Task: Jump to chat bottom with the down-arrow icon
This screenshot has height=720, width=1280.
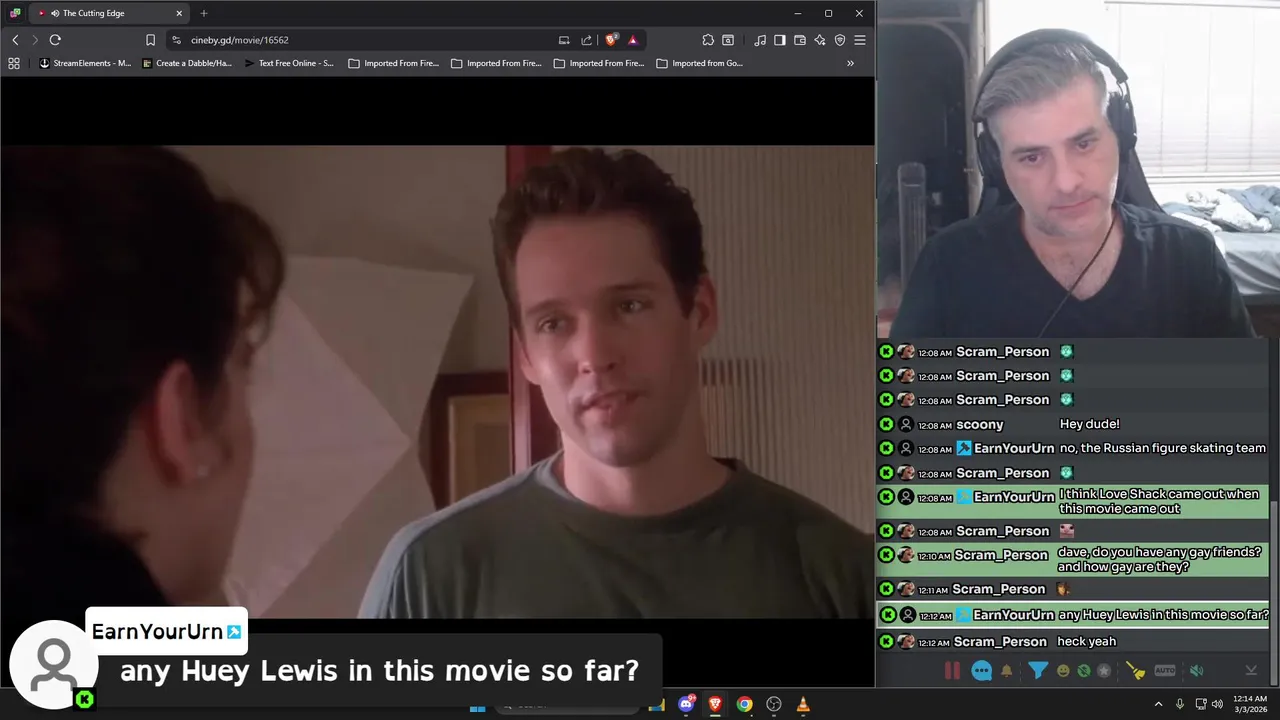Action: [1251, 671]
